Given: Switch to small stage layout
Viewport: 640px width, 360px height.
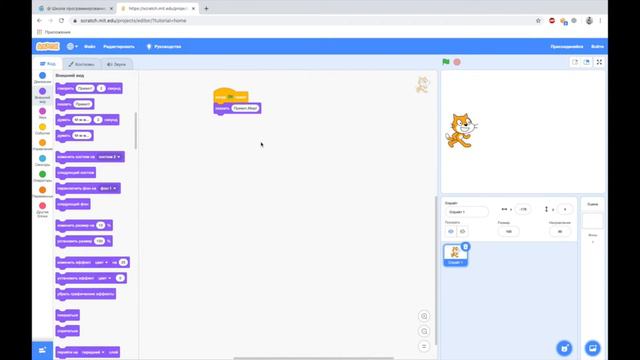Looking at the screenshot, I should click(575, 62).
